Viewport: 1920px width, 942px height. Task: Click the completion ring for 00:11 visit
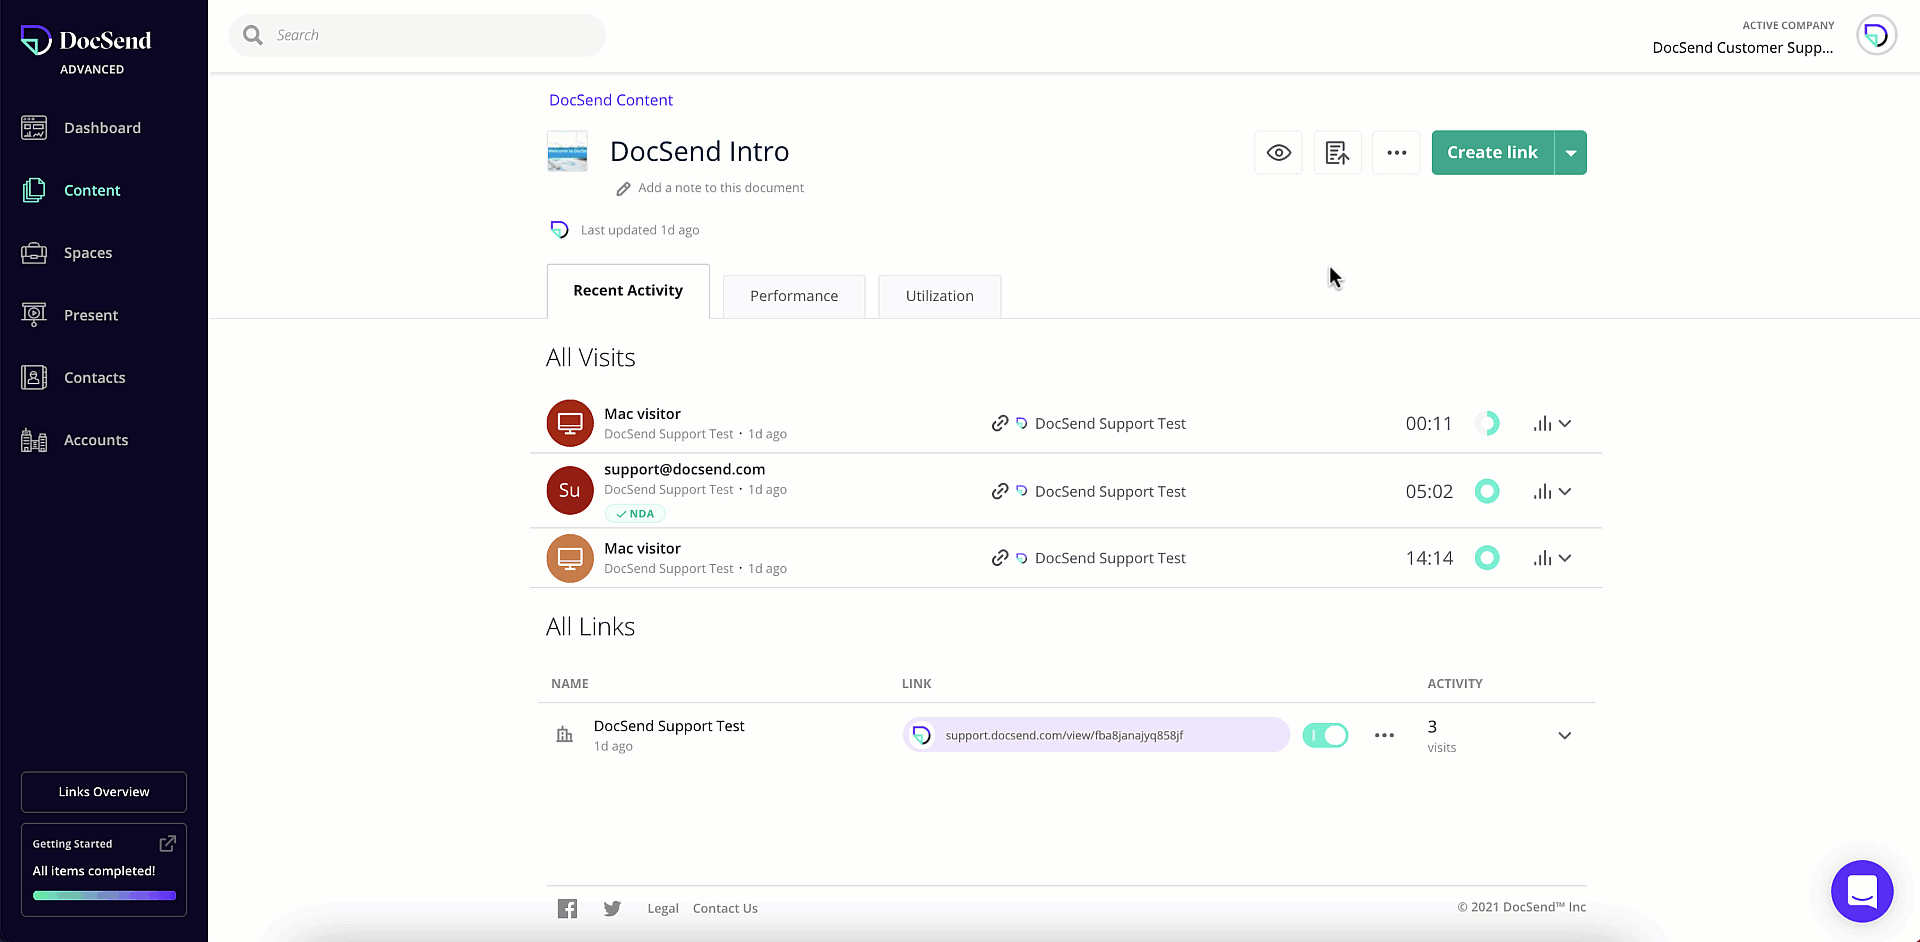point(1487,423)
